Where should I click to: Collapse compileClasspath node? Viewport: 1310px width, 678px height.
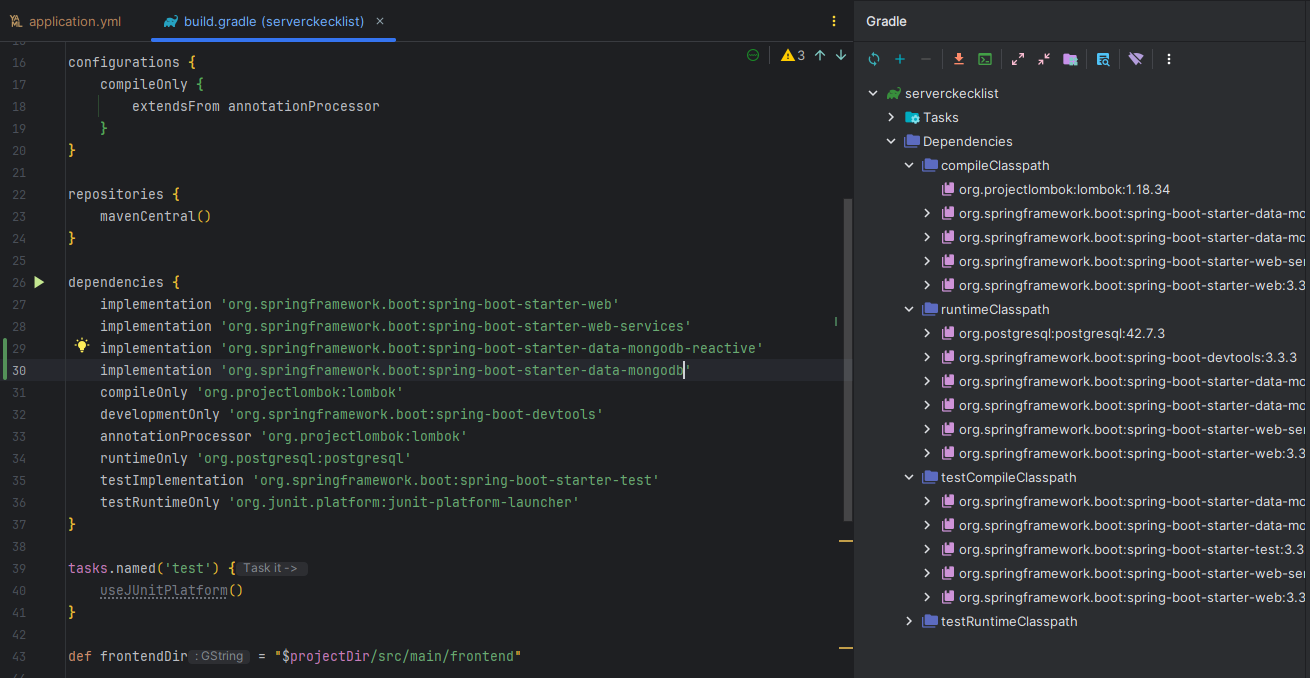click(909, 165)
